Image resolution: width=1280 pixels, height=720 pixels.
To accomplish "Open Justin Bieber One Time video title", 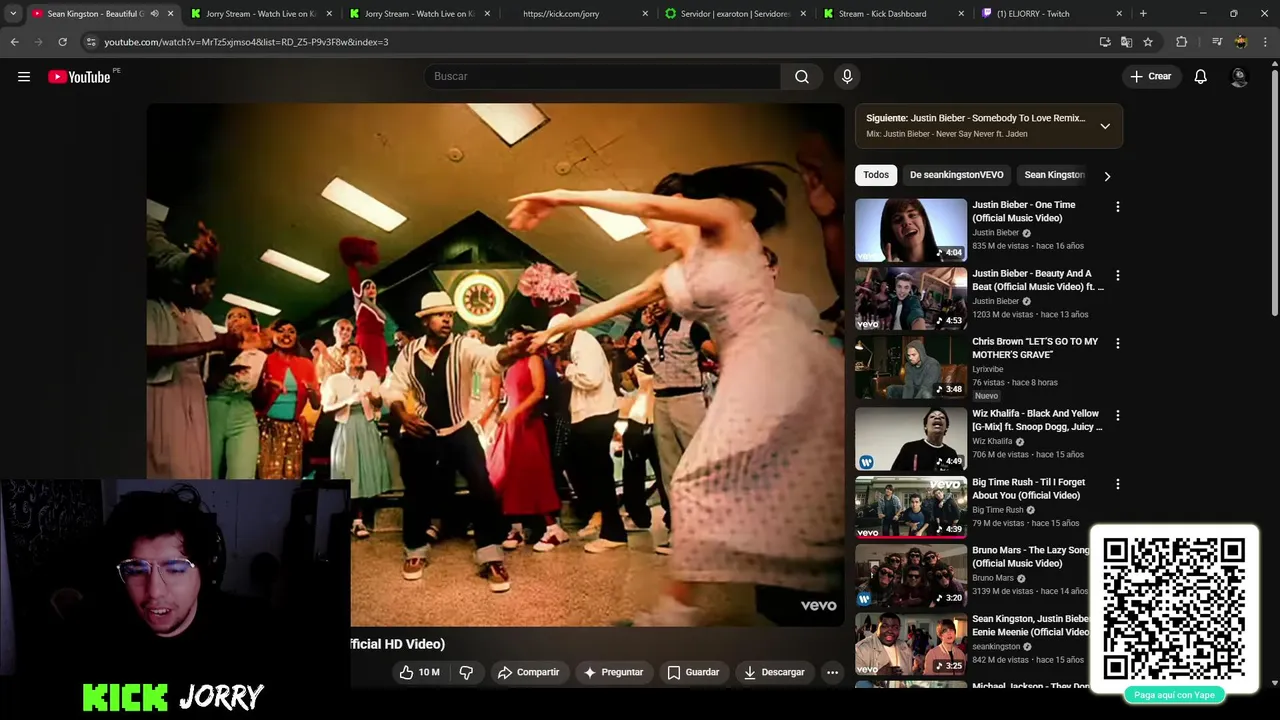I will click(x=1024, y=211).
